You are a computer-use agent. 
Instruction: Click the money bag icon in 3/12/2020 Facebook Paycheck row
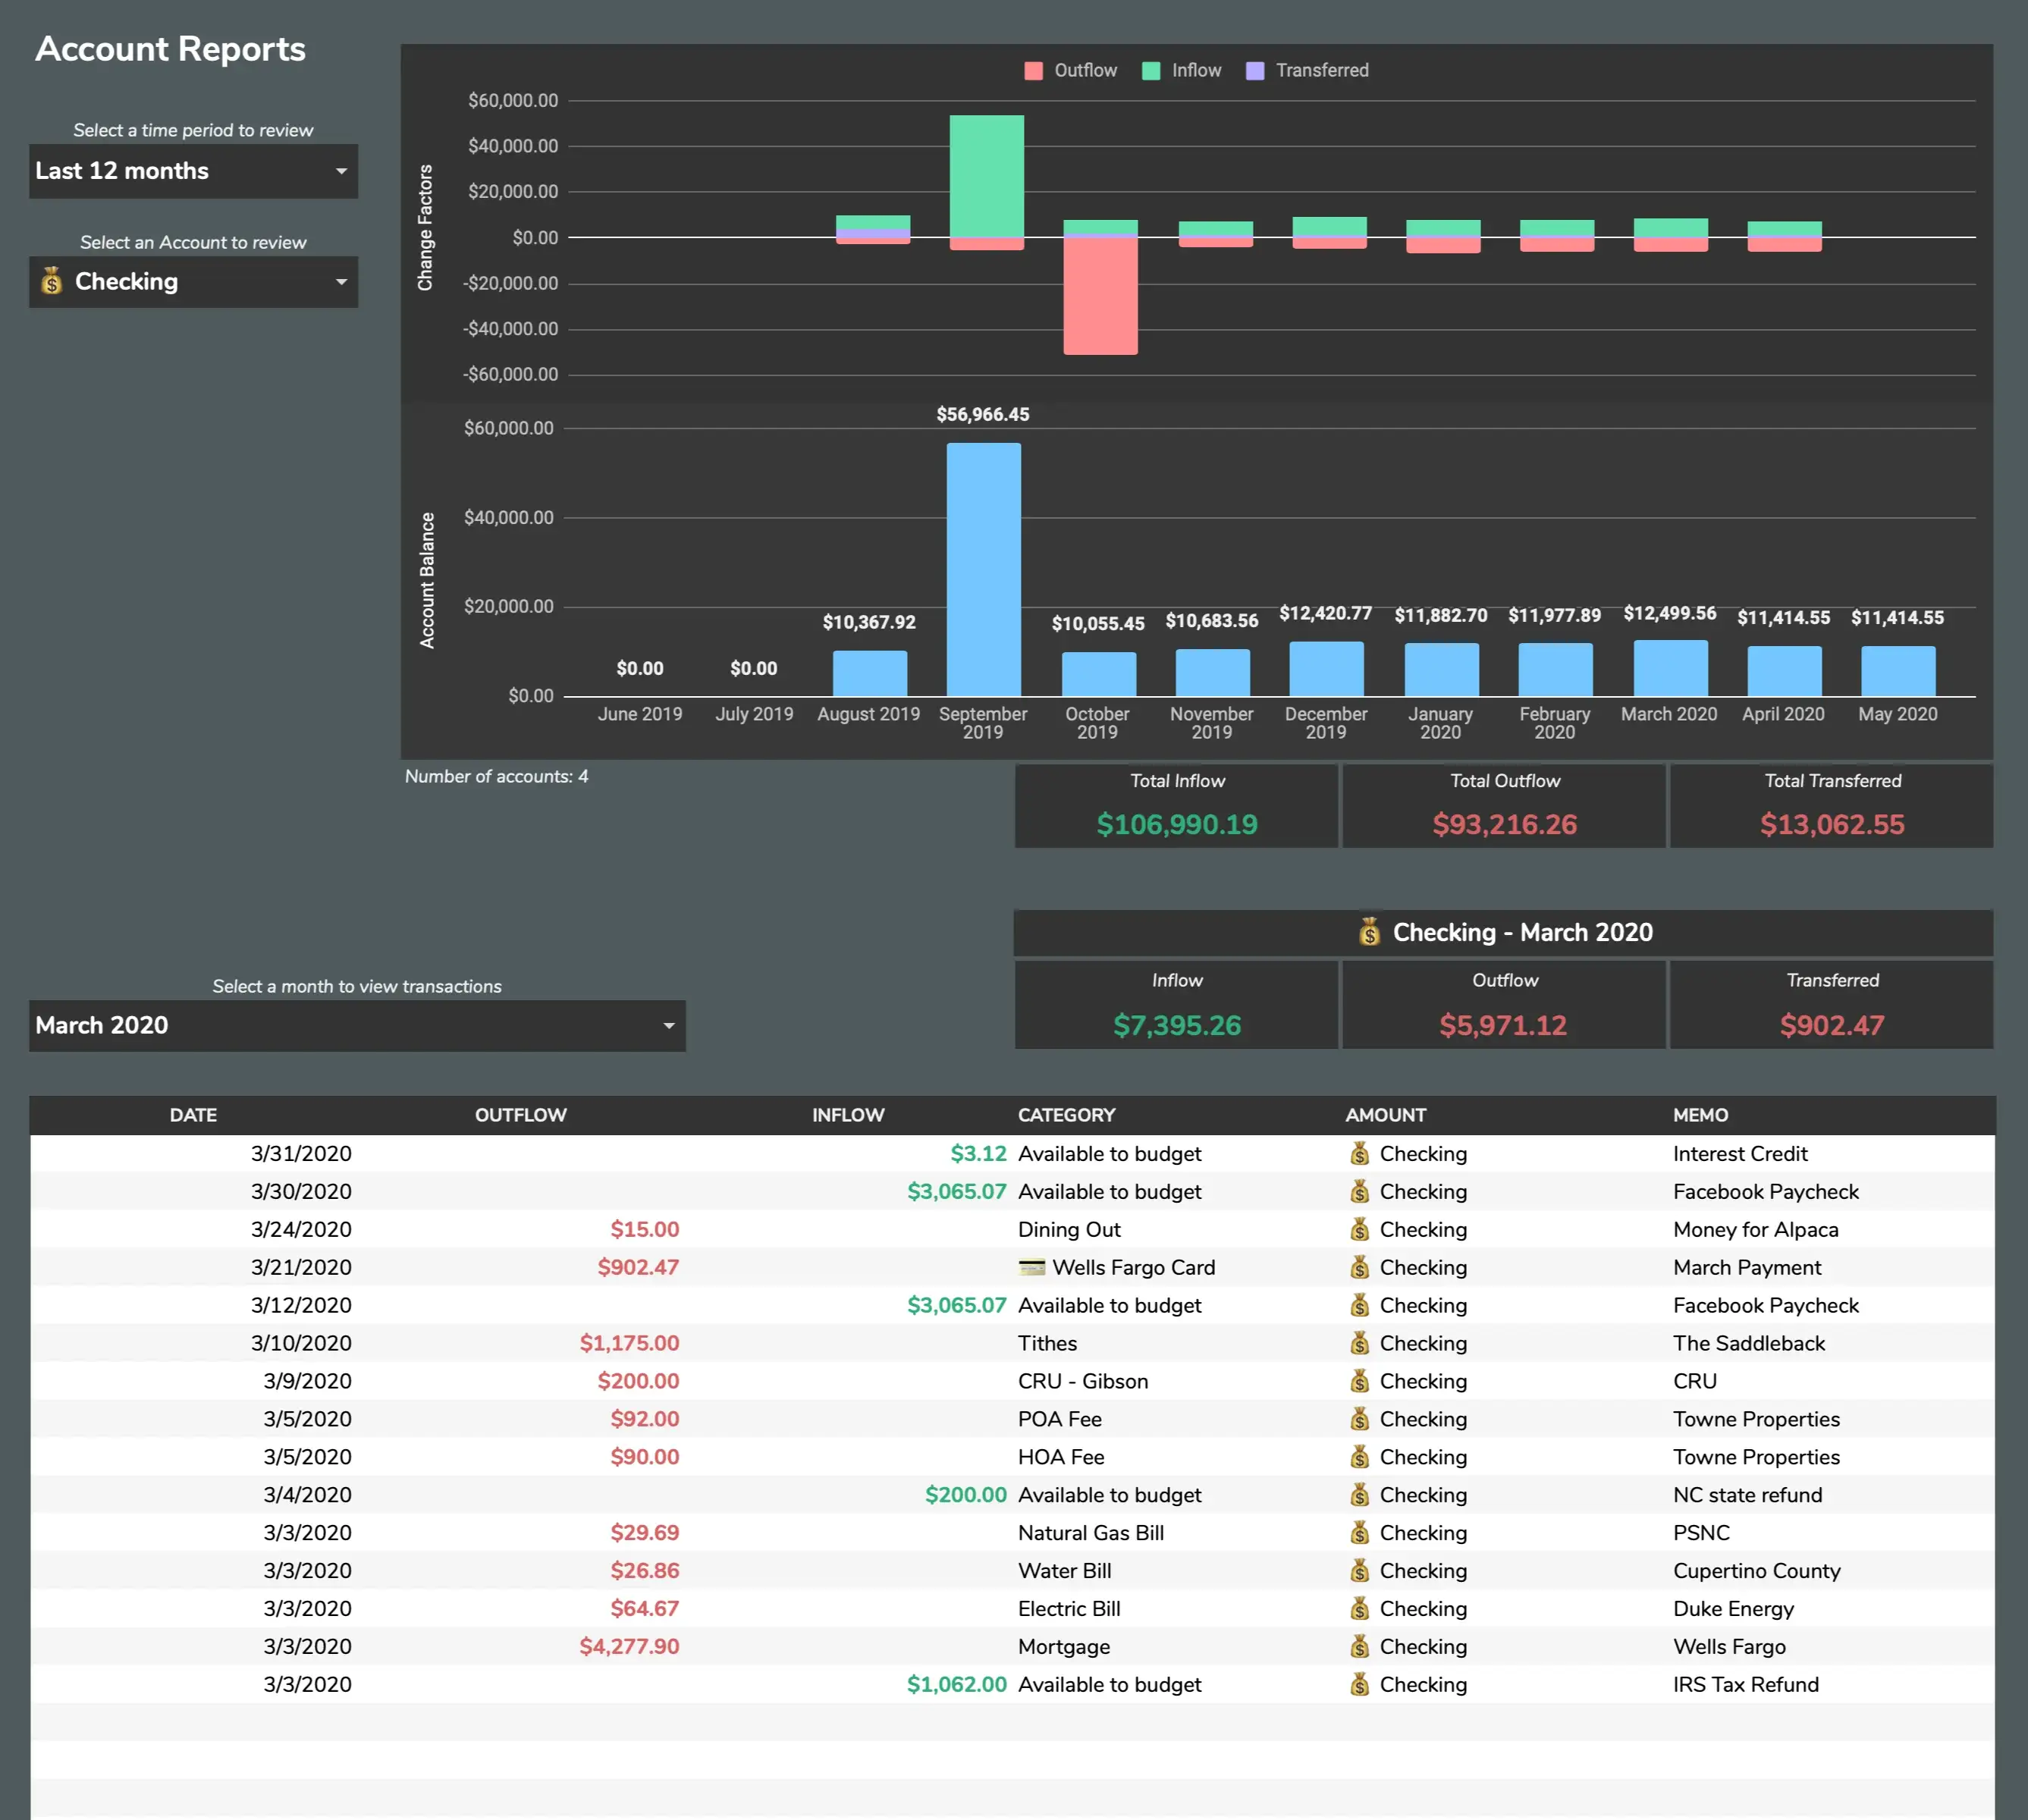click(x=1359, y=1305)
